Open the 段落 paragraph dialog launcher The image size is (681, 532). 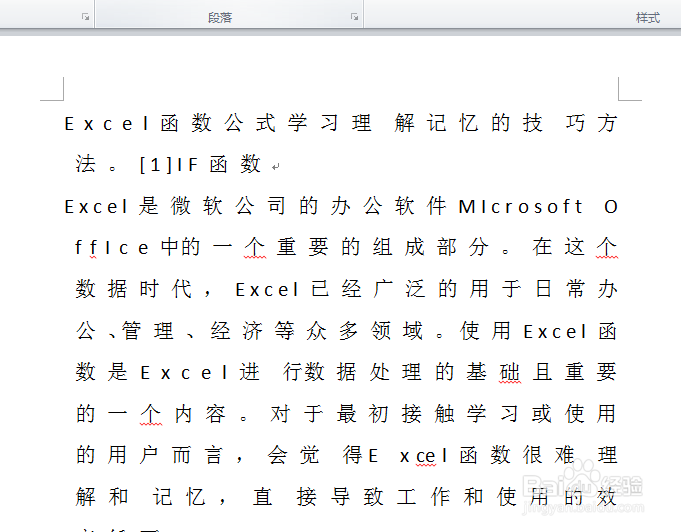pos(354,17)
